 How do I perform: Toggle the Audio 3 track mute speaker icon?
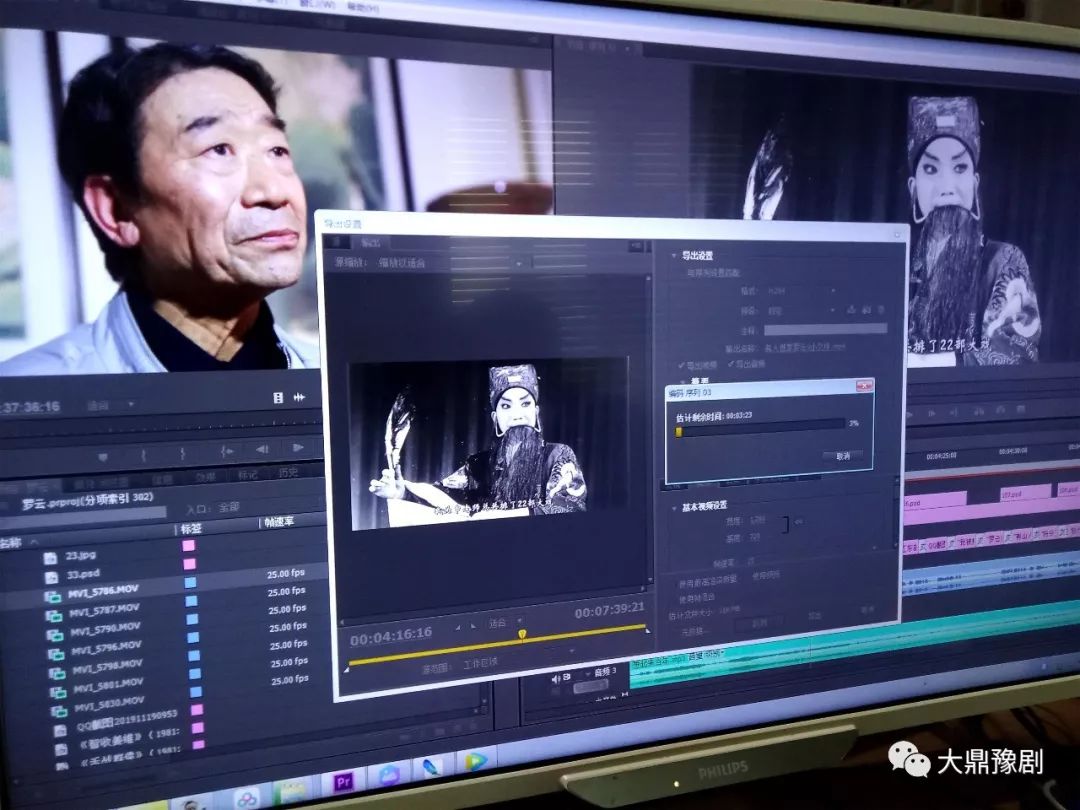click(557, 678)
